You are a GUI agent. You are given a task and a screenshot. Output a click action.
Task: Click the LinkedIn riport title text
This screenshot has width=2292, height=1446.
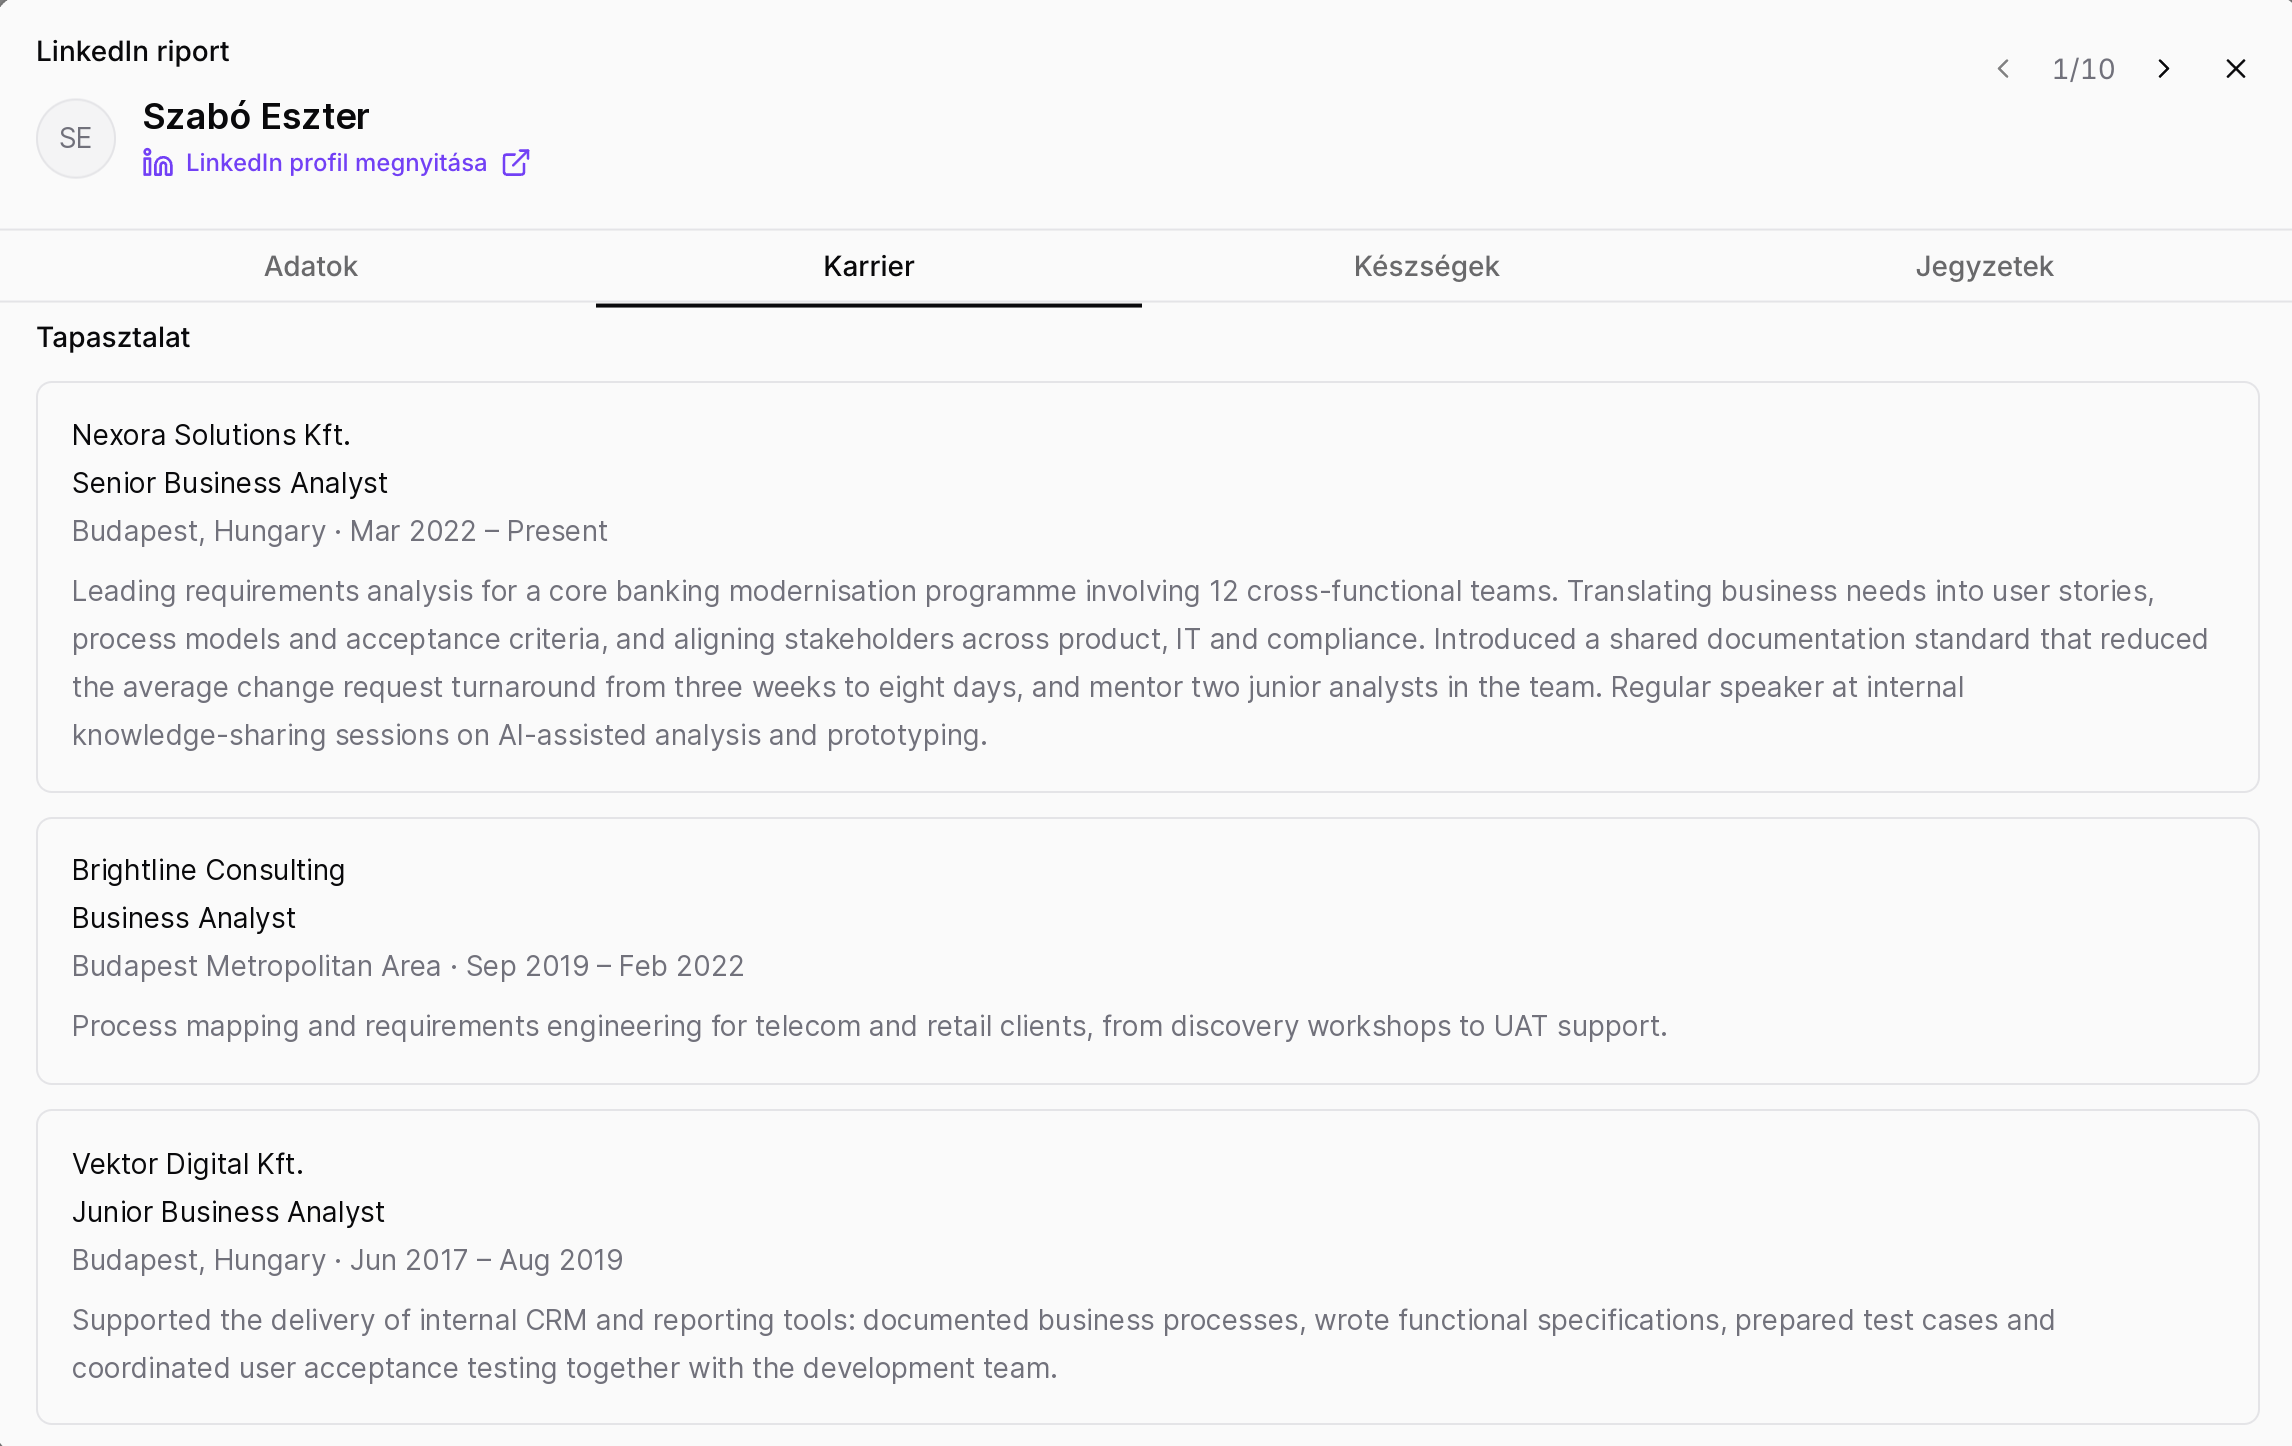coord(133,51)
